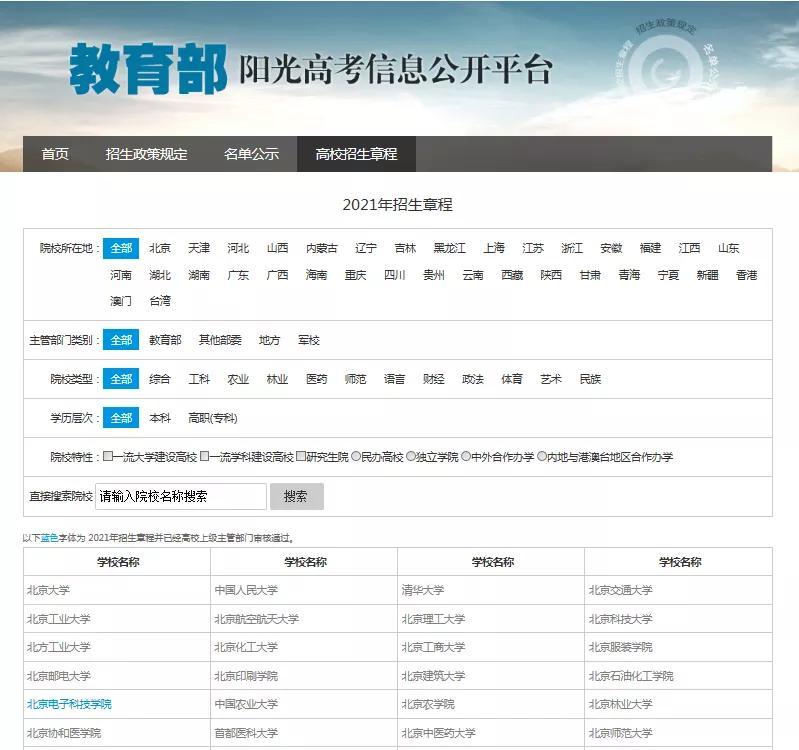The width and height of the screenshot is (799, 750).
Task: Open the 名单公示 navigation tab
Action: [251, 154]
